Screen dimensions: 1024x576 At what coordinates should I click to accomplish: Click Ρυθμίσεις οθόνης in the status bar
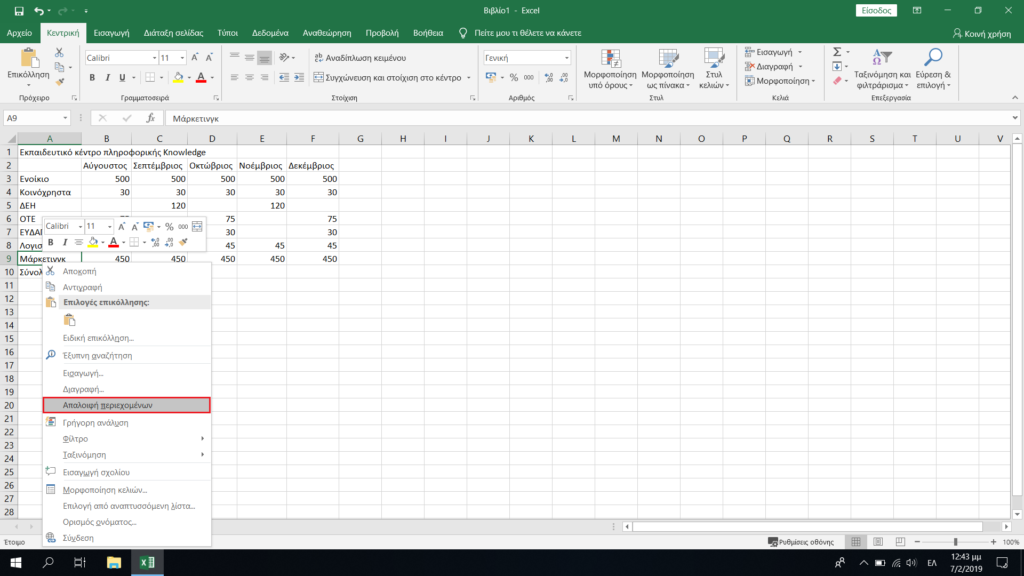coord(801,542)
